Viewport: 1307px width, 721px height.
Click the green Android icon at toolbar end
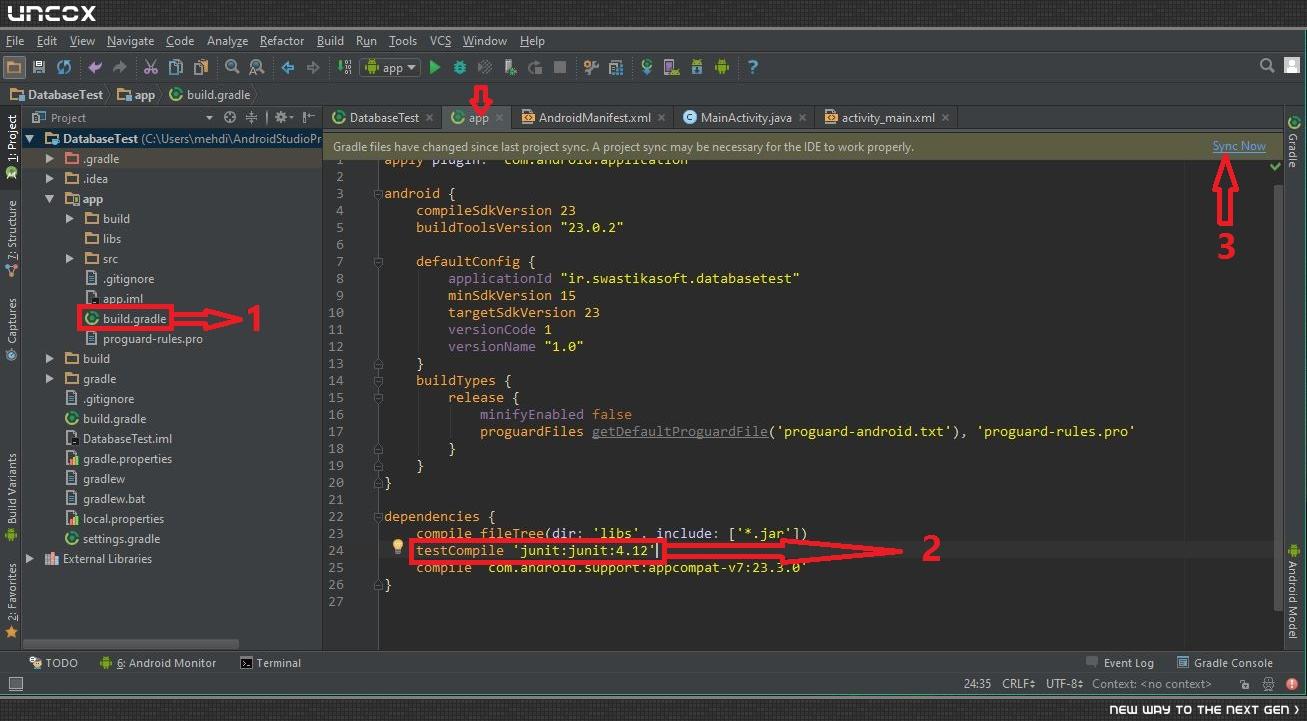coord(722,67)
